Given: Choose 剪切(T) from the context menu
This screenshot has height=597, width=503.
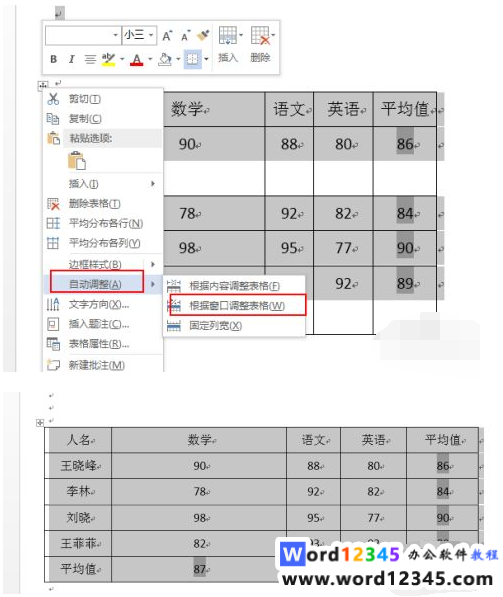Looking at the screenshot, I should 85,99.
